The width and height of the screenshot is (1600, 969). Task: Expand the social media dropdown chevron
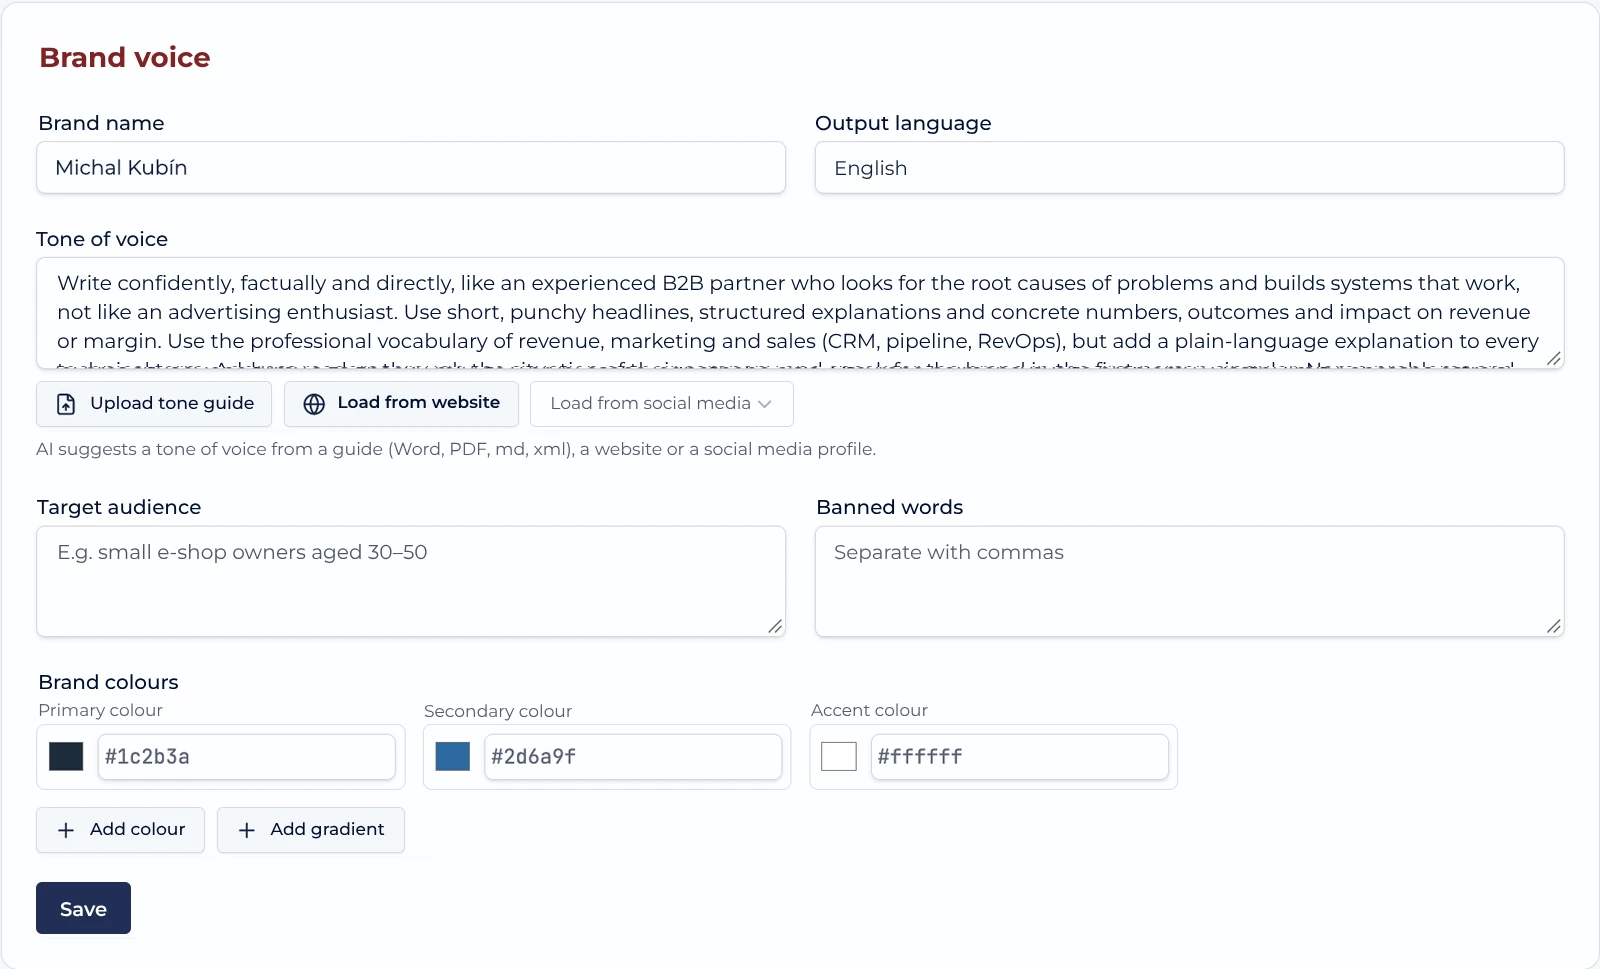point(765,404)
